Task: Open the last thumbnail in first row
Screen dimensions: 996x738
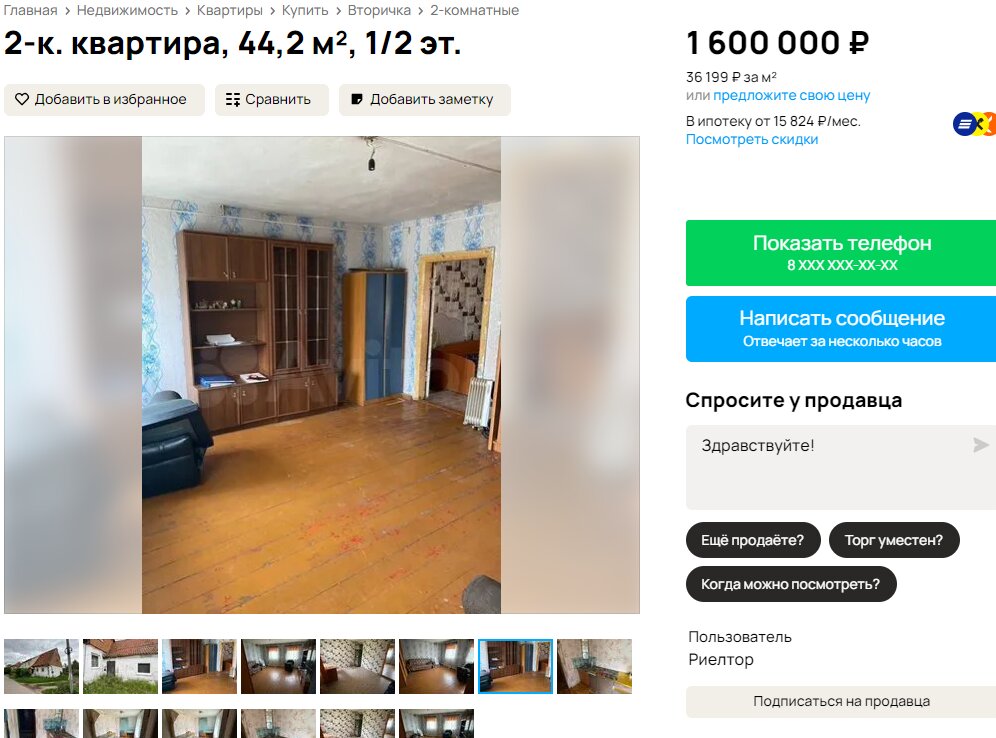Action: coord(595,666)
